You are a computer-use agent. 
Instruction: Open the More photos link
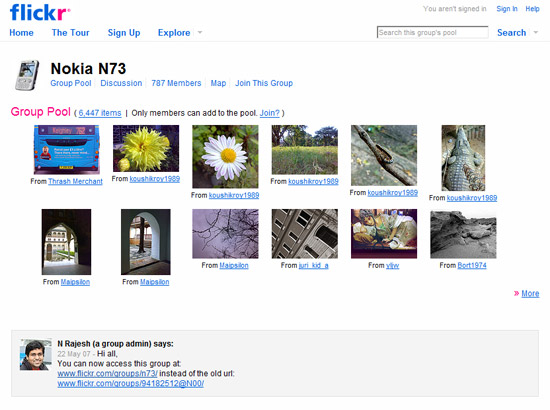(x=530, y=293)
